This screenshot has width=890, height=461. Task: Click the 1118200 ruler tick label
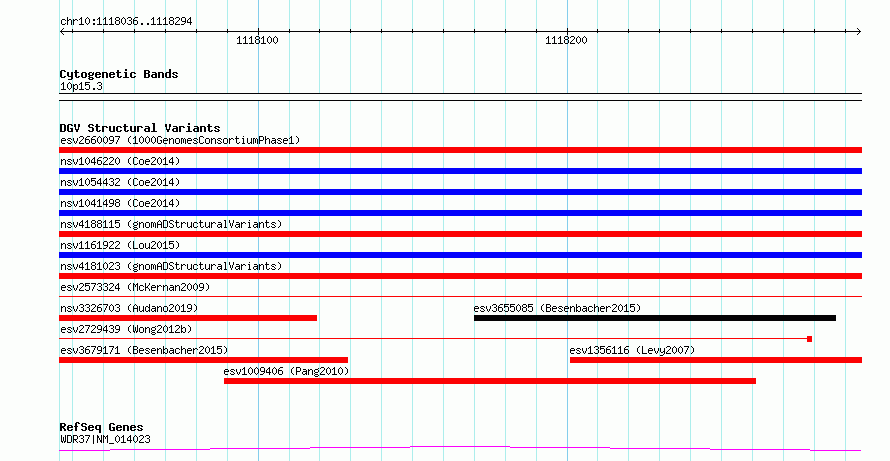(566, 40)
